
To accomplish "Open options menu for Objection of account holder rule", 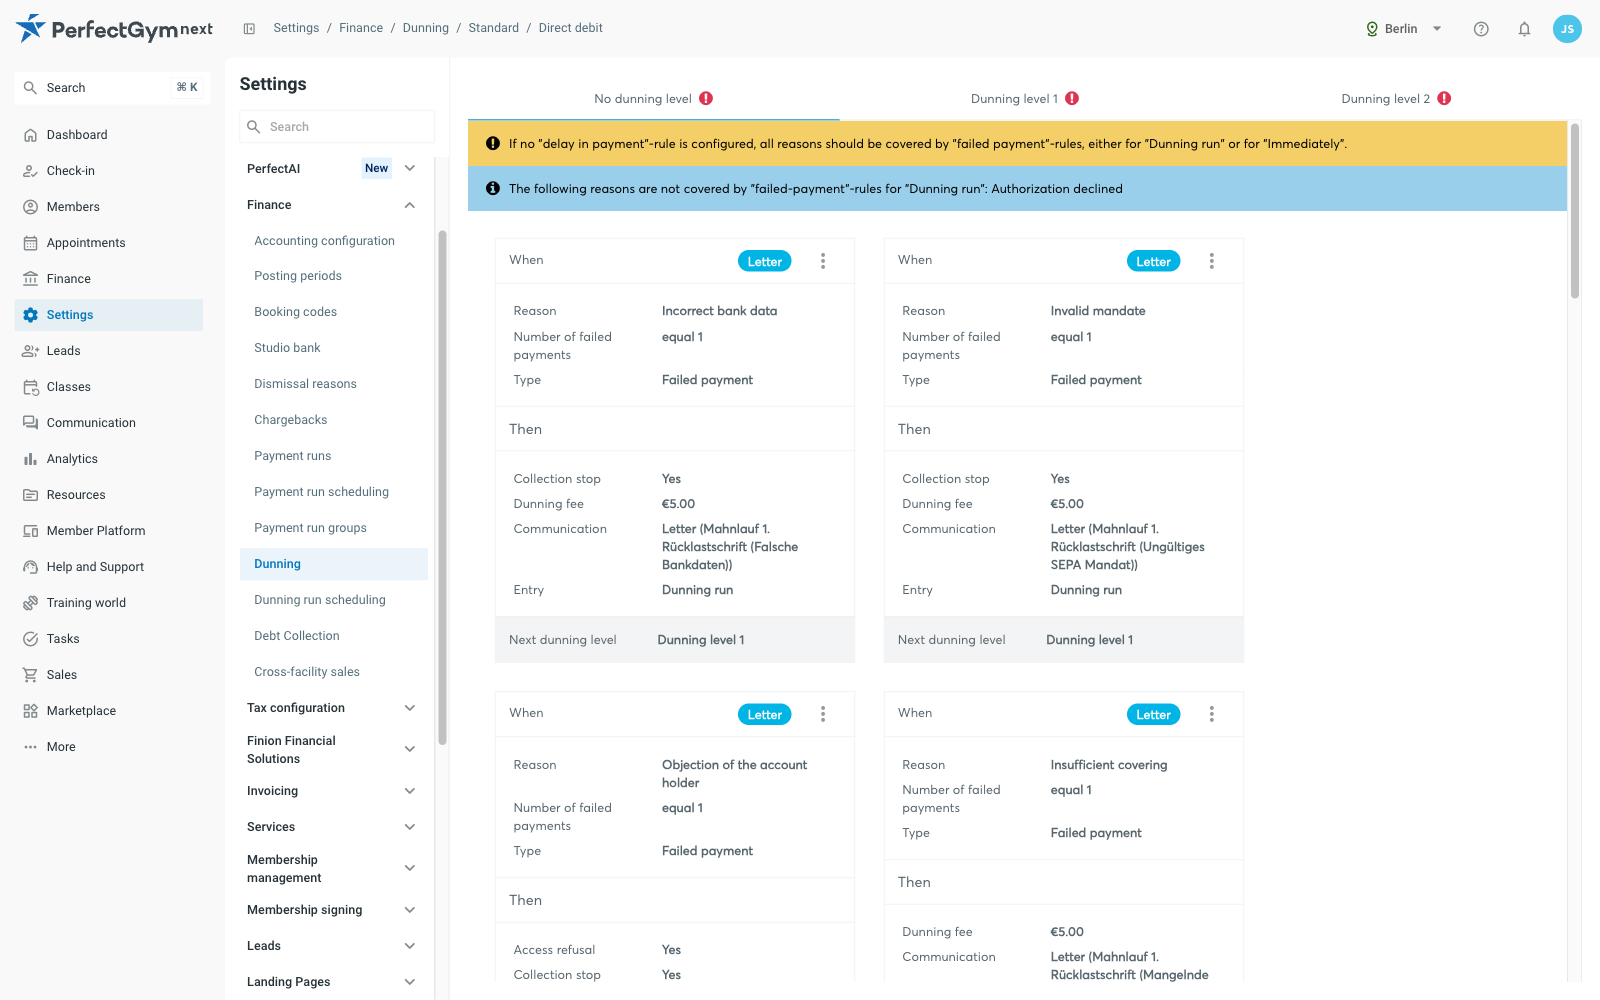I will [x=823, y=714].
